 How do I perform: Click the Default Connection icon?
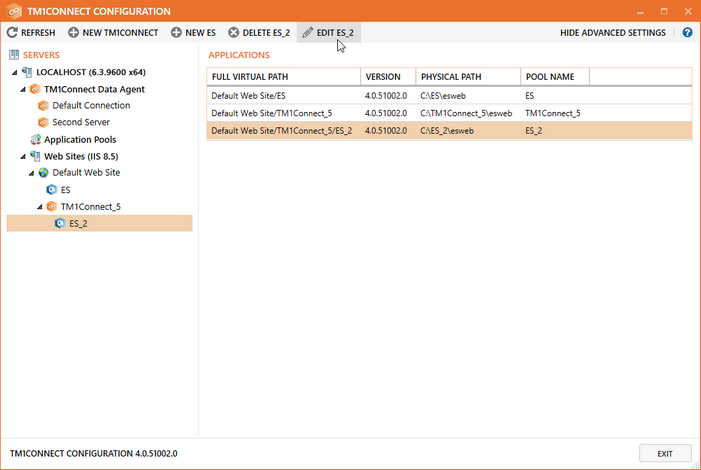click(x=43, y=106)
